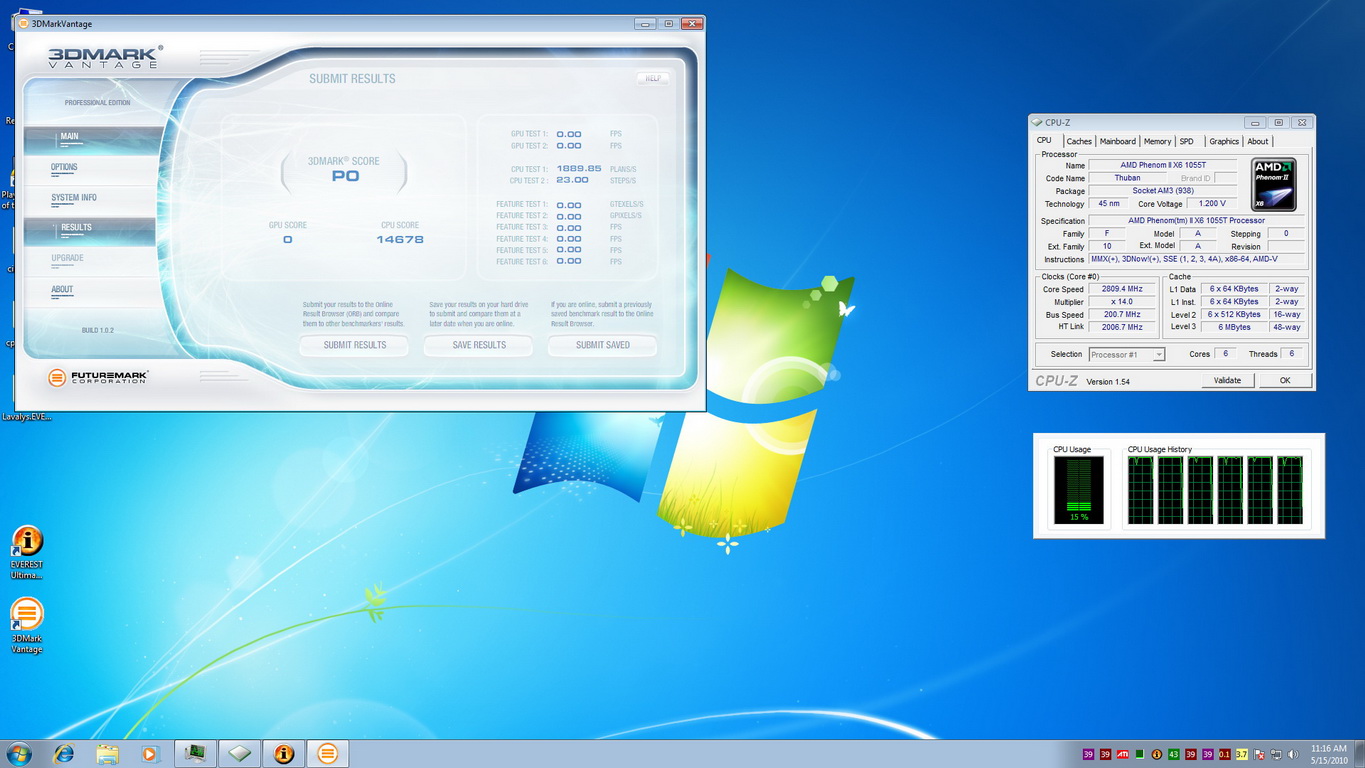The image size is (1365, 768).
Task: Click the Core Speed value 2809.4 MHz
Action: [1122, 289]
